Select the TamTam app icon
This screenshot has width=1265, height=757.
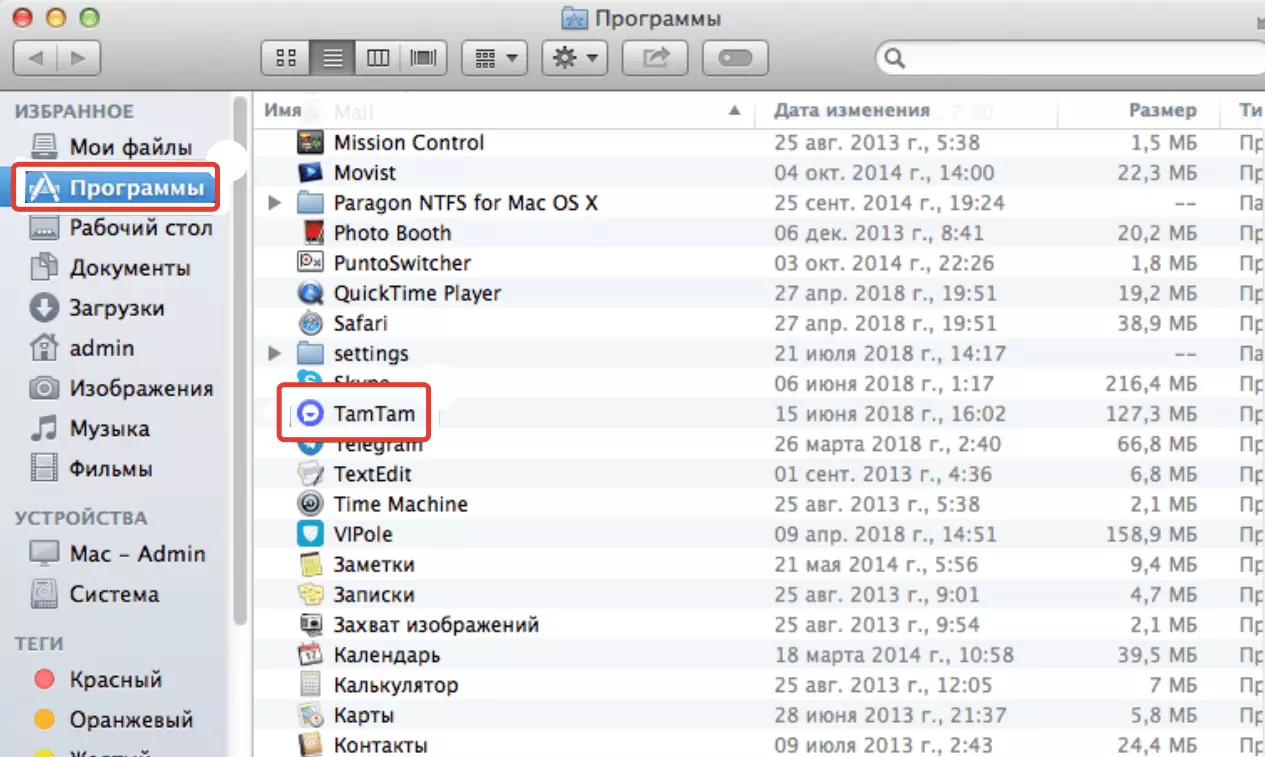[311, 414]
